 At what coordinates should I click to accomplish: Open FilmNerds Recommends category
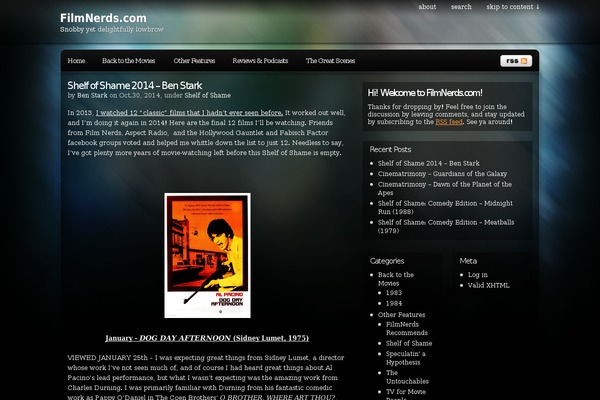click(x=407, y=328)
